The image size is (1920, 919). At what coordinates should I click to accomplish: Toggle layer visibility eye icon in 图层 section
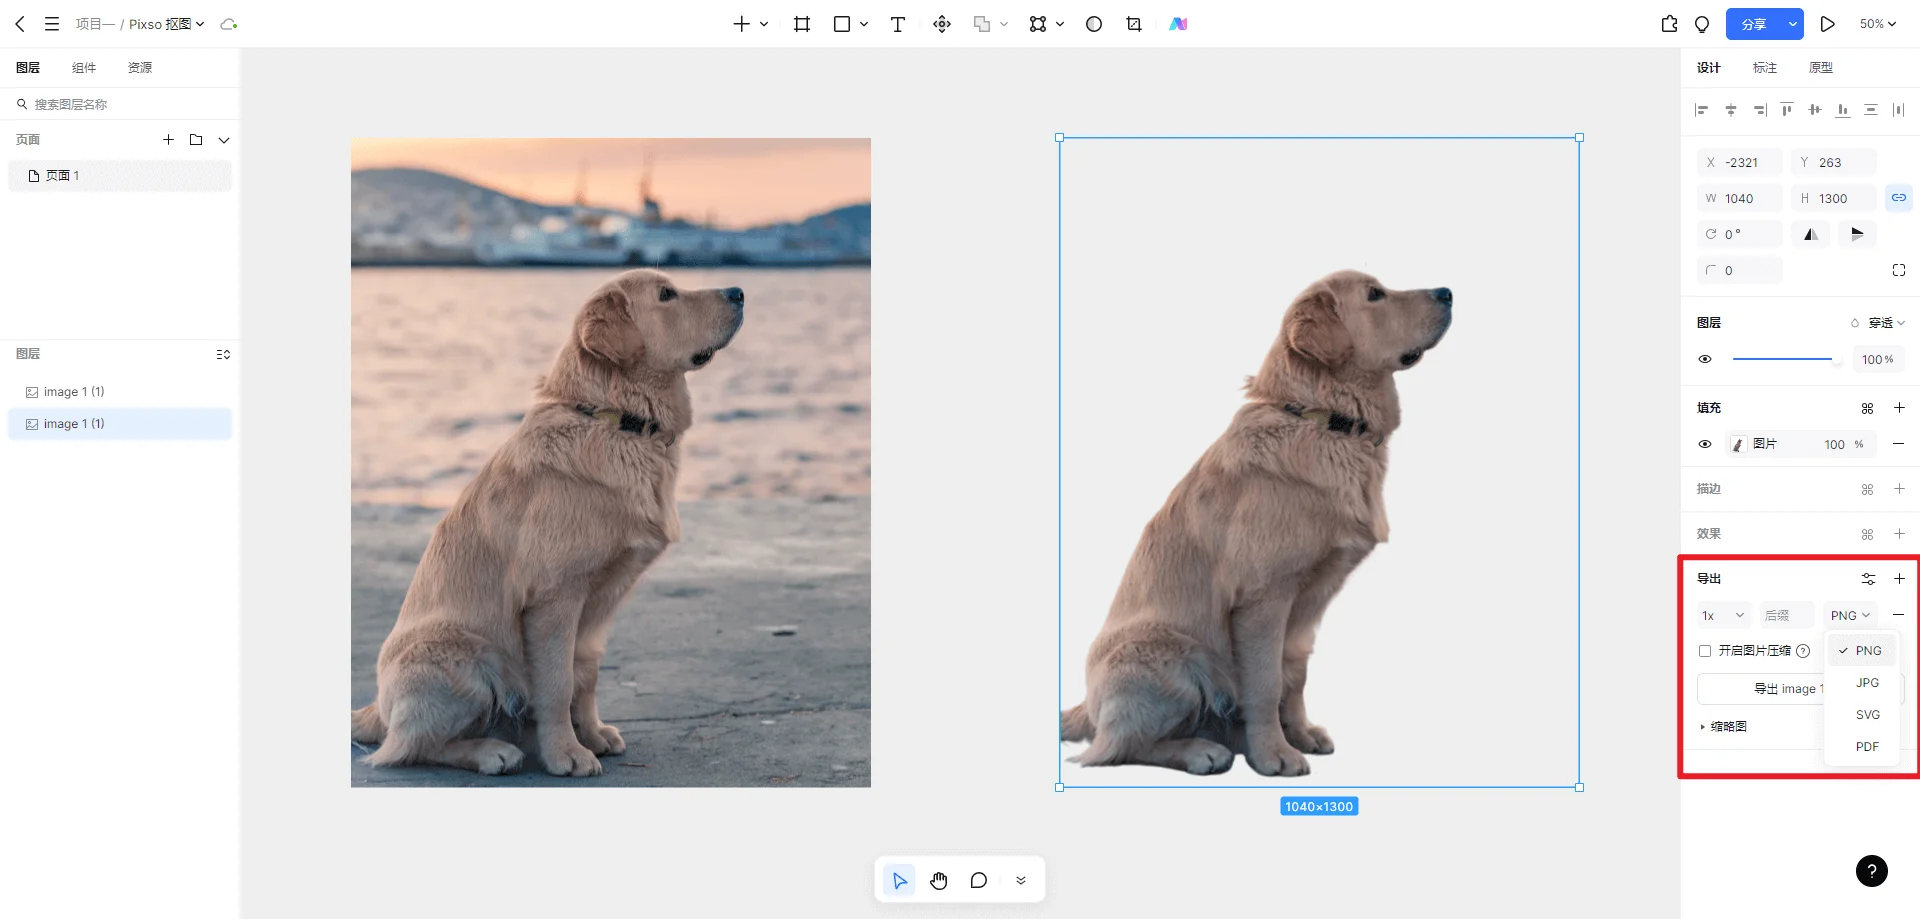(1705, 359)
